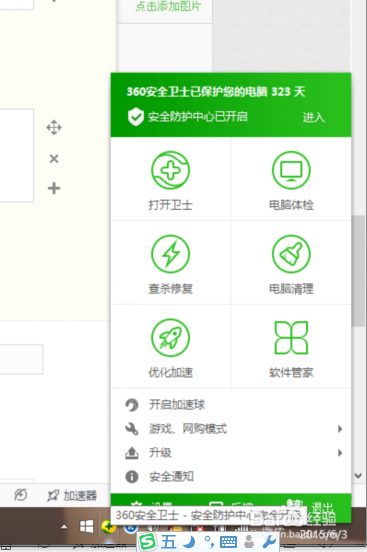Click scrollbar down arrow on the page
Screen dimensions: 367x552
pyautogui.click(x=358, y=476)
